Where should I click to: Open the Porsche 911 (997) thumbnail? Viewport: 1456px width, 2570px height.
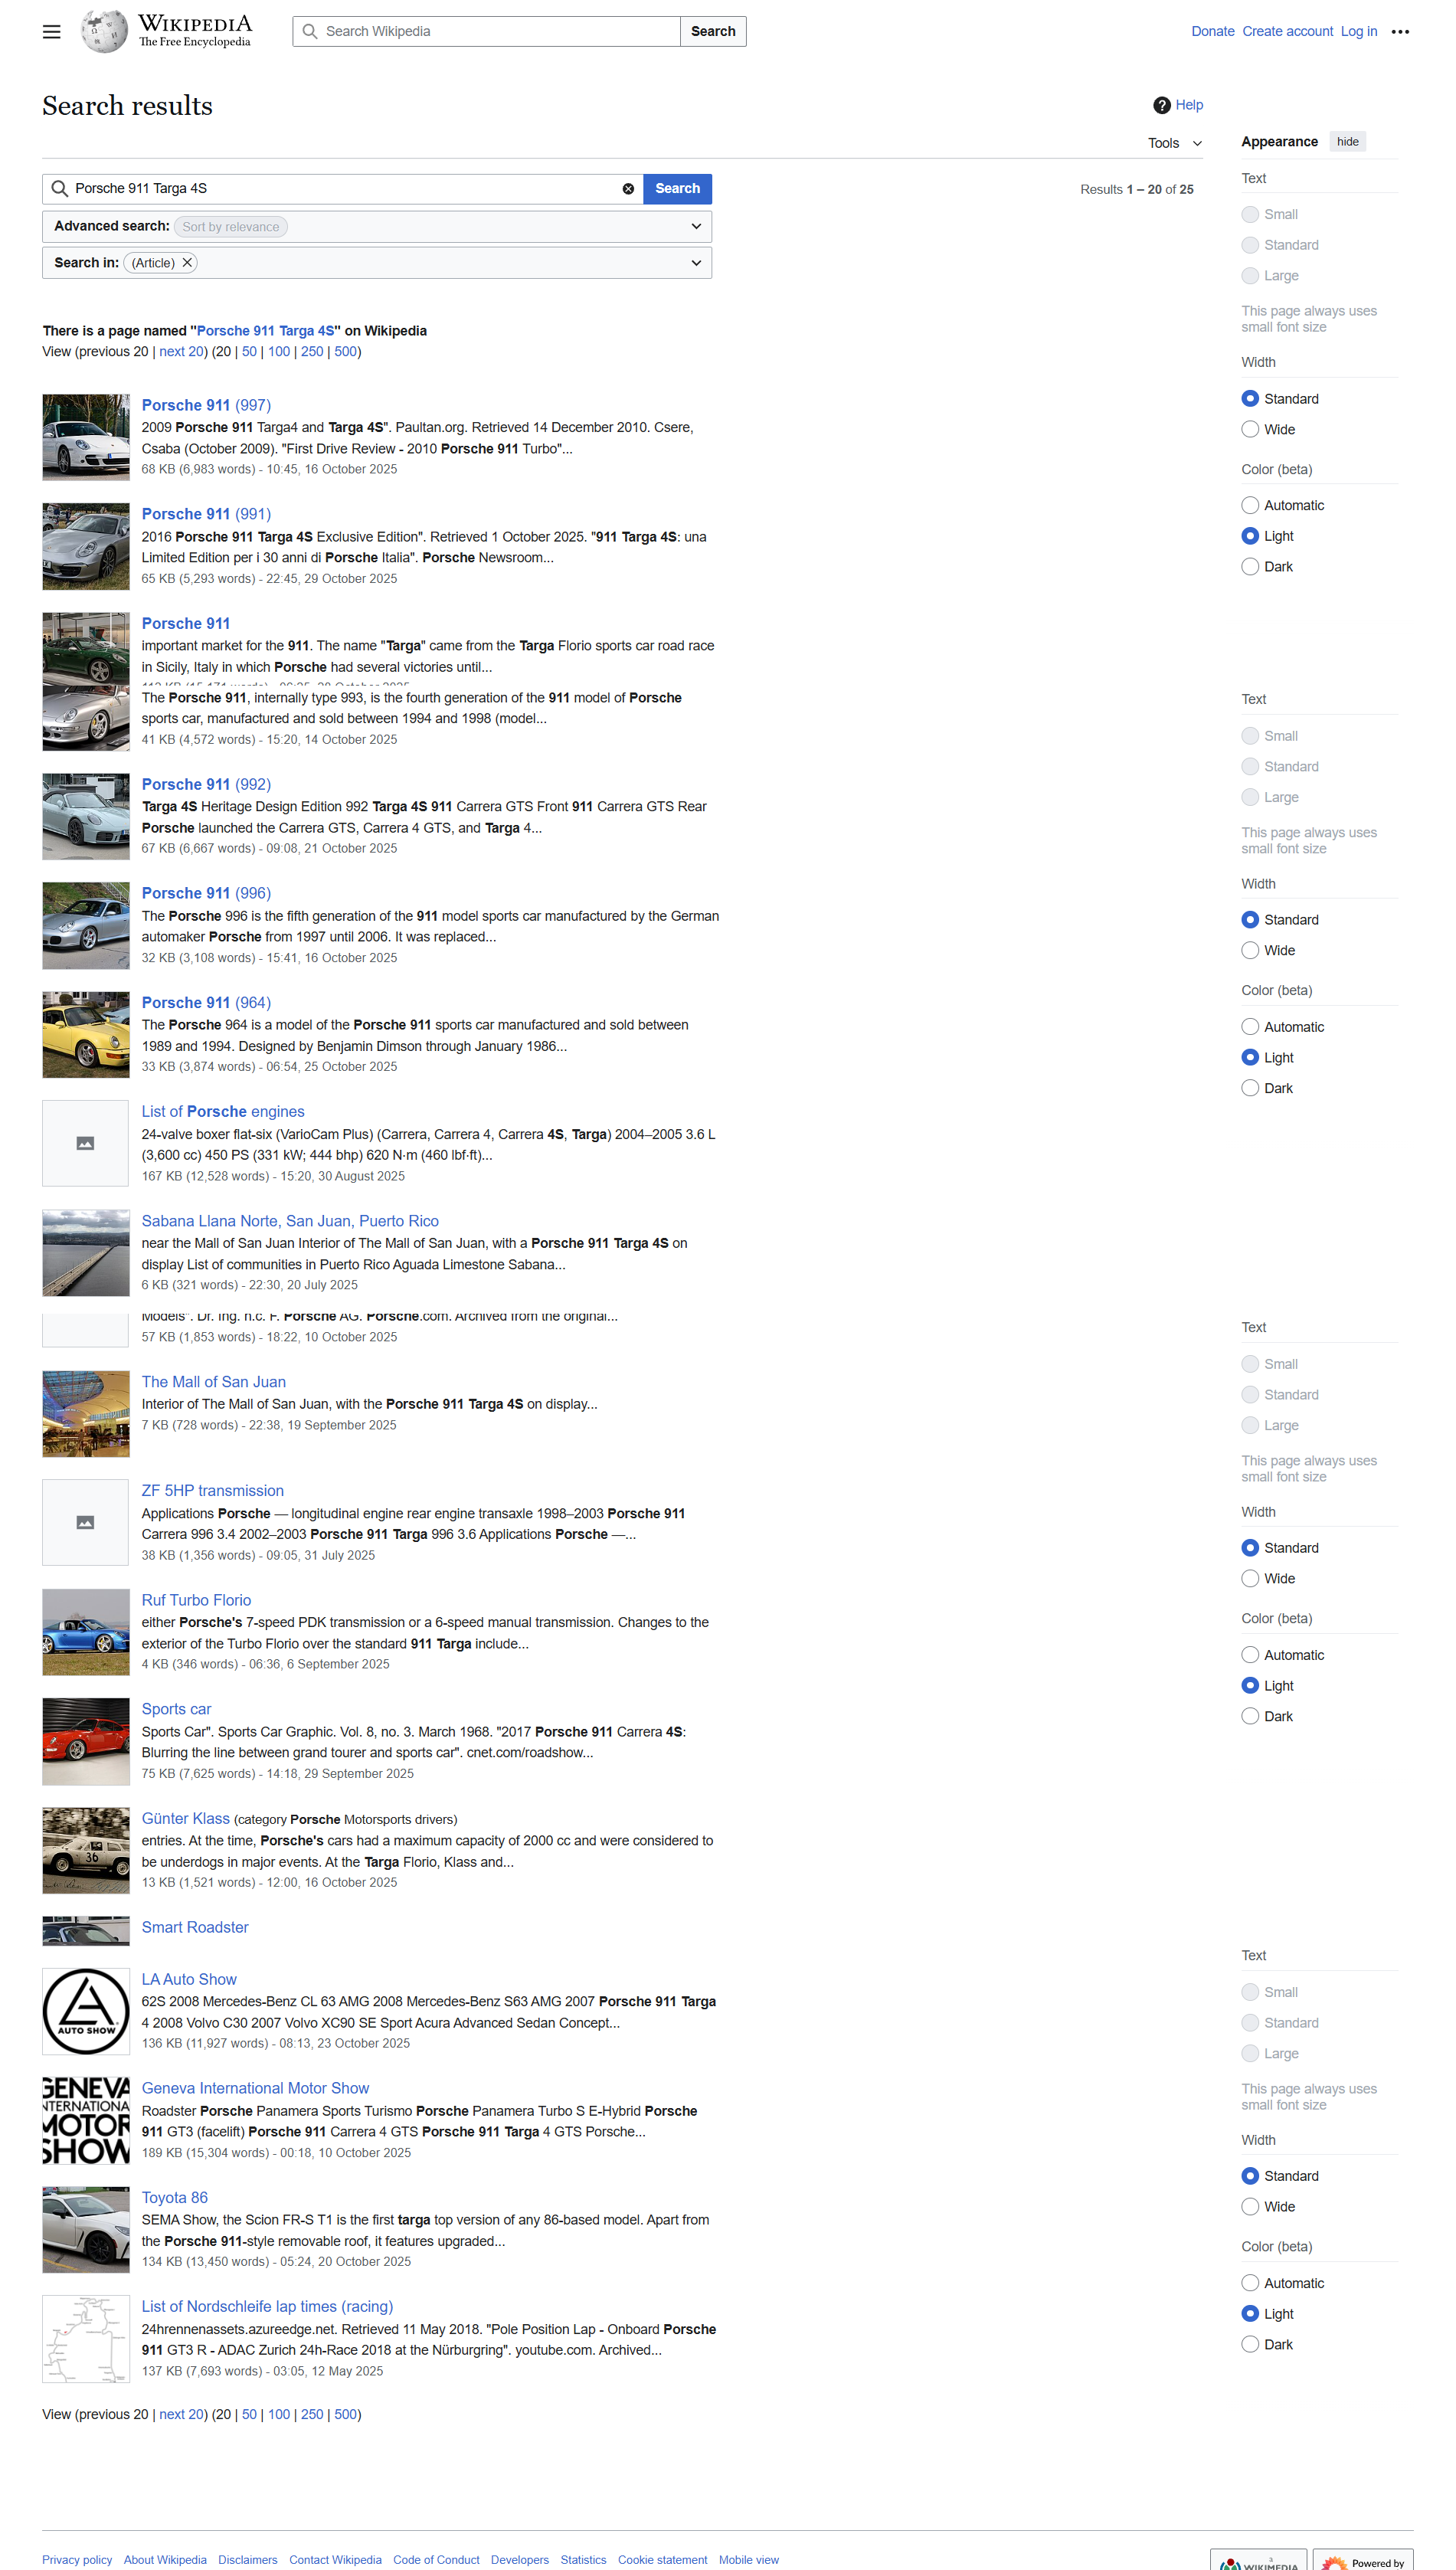86,437
